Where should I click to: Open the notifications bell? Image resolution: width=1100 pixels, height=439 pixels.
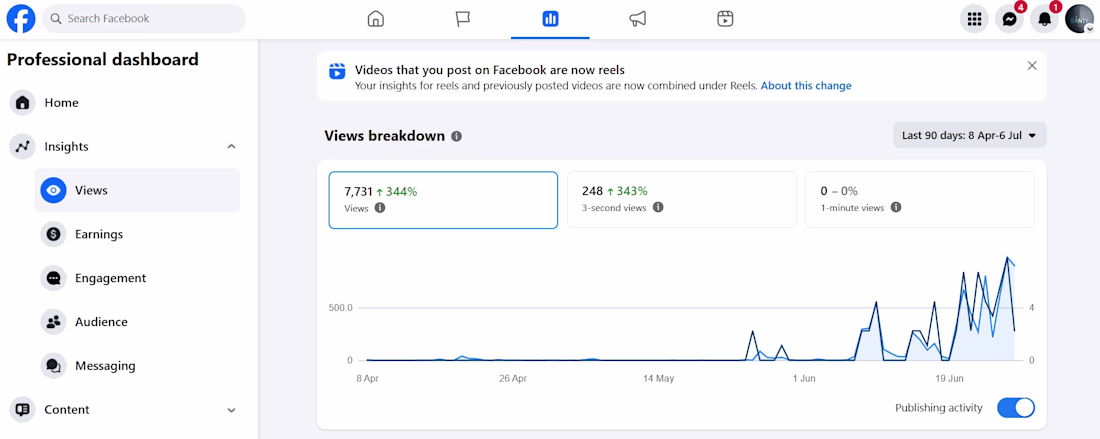click(x=1045, y=19)
